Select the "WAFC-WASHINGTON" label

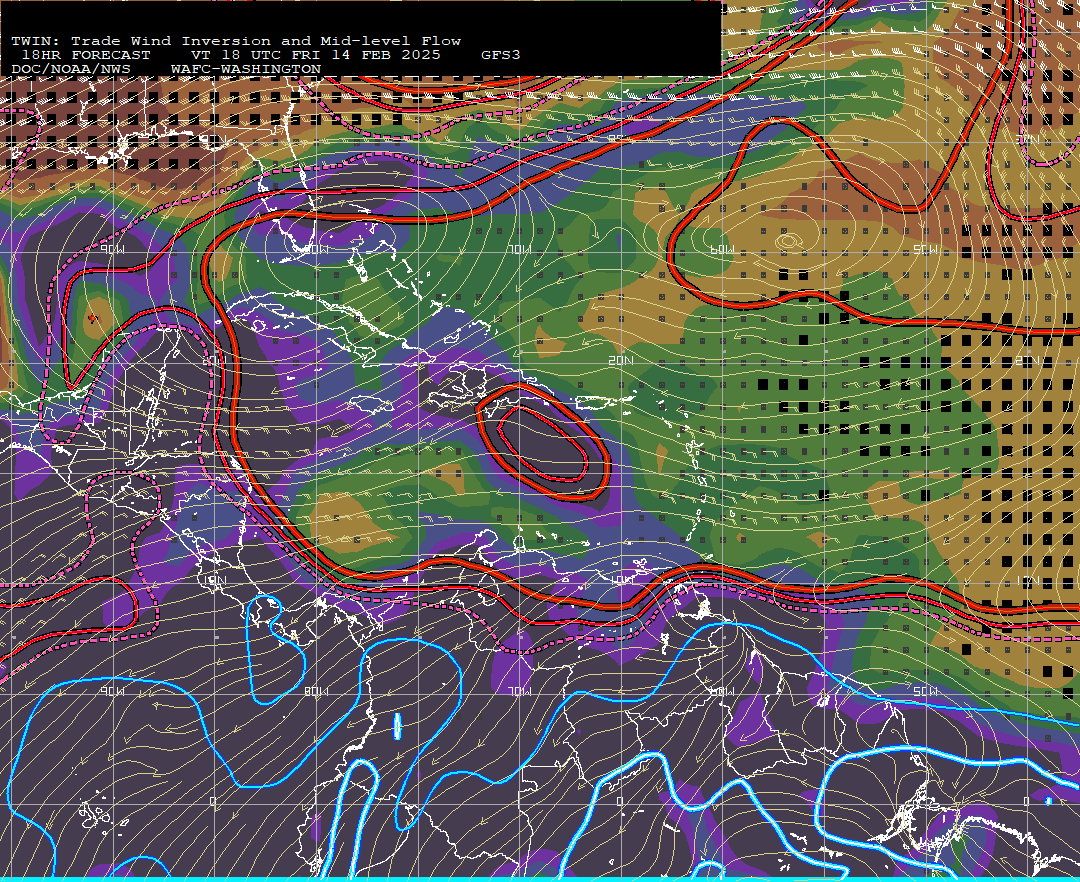pyautogui.click(x=245, y=70)
